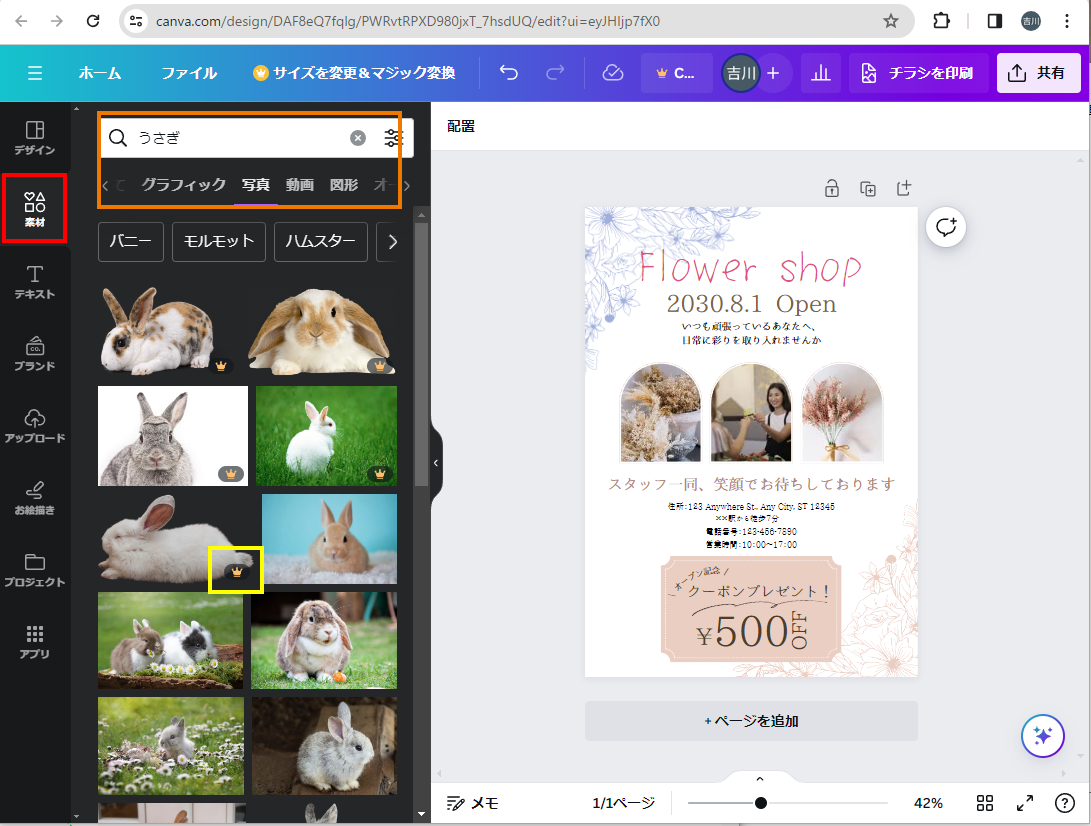Open the ファイル menu
Viewport: 1091px width, 826px height.
(189, 73)
